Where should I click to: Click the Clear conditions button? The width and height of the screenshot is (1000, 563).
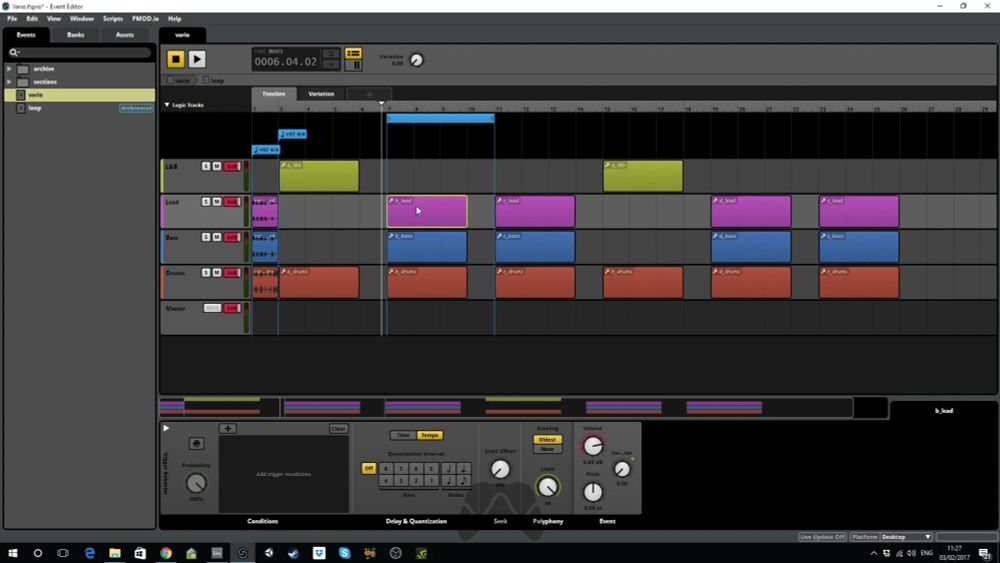pos(339,428)
